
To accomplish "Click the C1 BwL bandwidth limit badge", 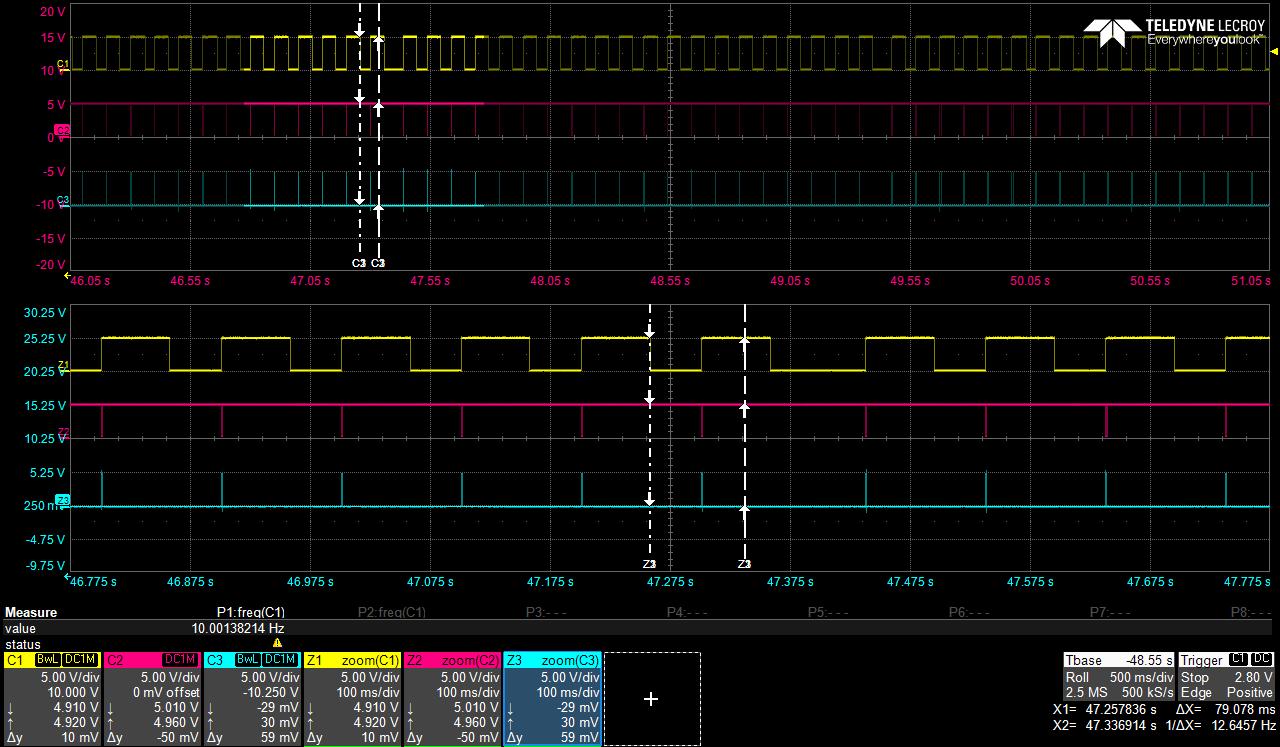I will 47,660.
